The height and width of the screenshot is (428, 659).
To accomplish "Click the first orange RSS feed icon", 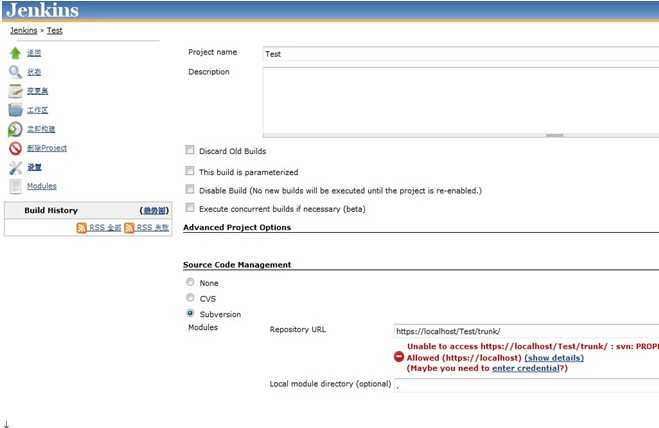I will click(82, 228).
